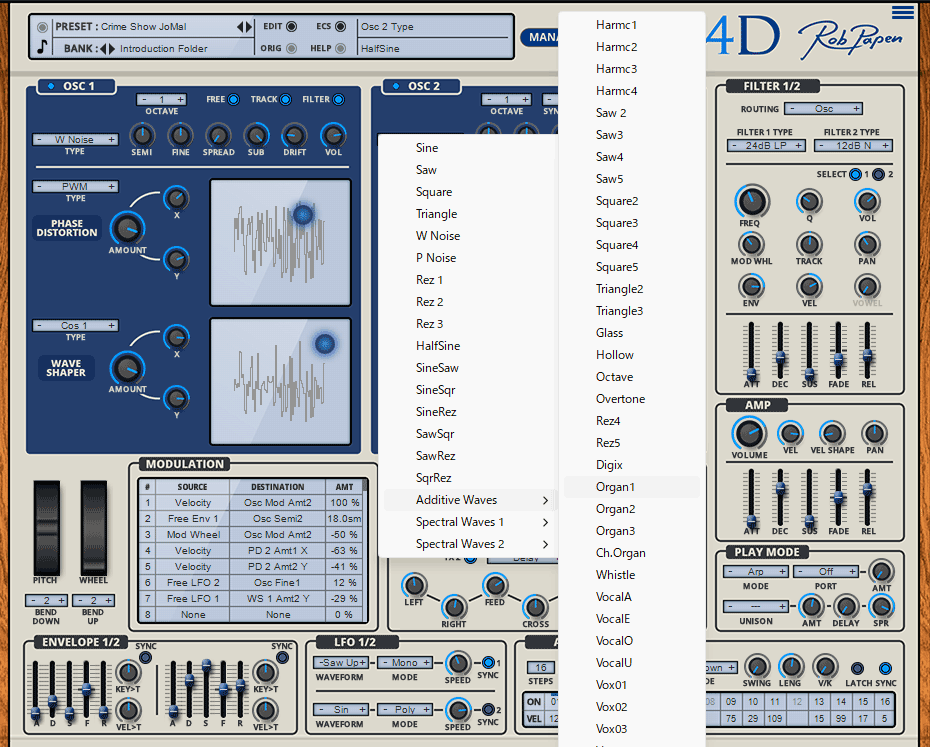Open the hamburger menu at top right
Screen dimensions: 930x747
coord(902,12)
